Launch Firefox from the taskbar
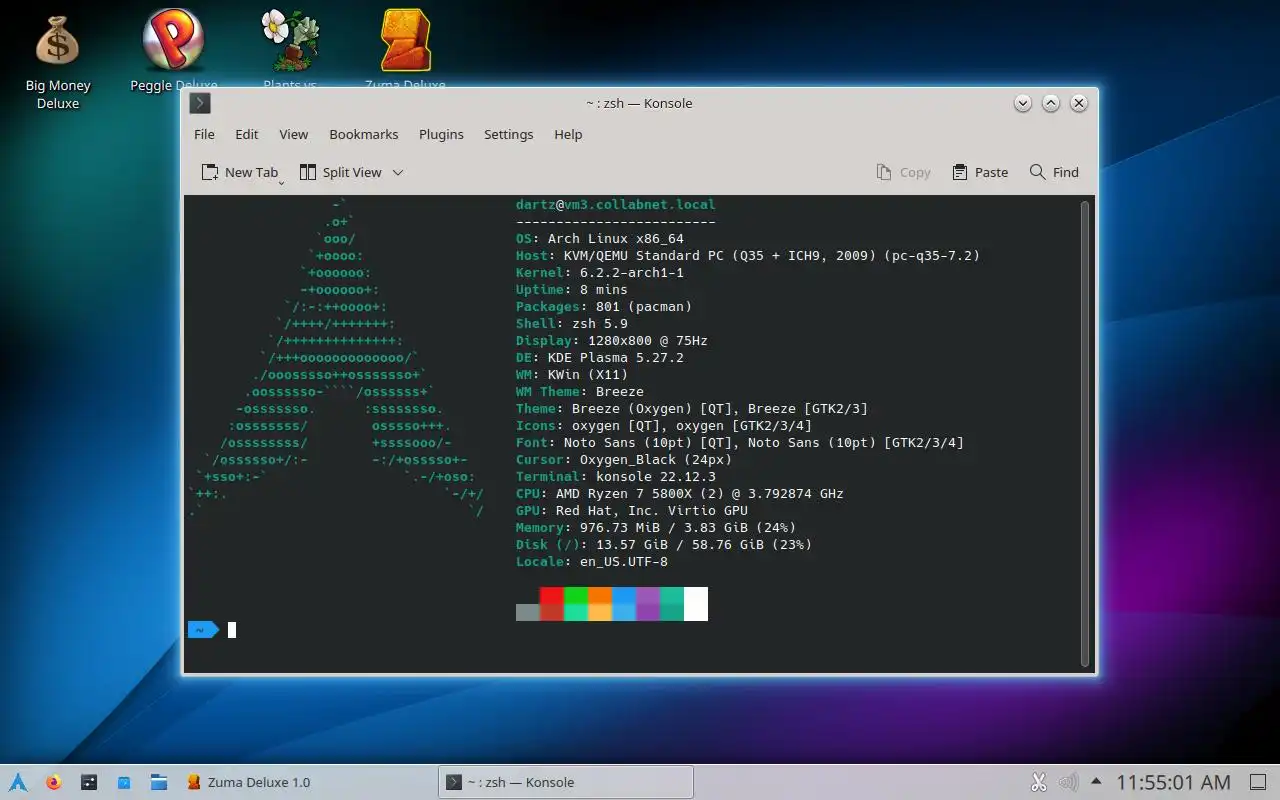Screen dimensions: 1280x800 pyautogui.click(x=53, y=782)
